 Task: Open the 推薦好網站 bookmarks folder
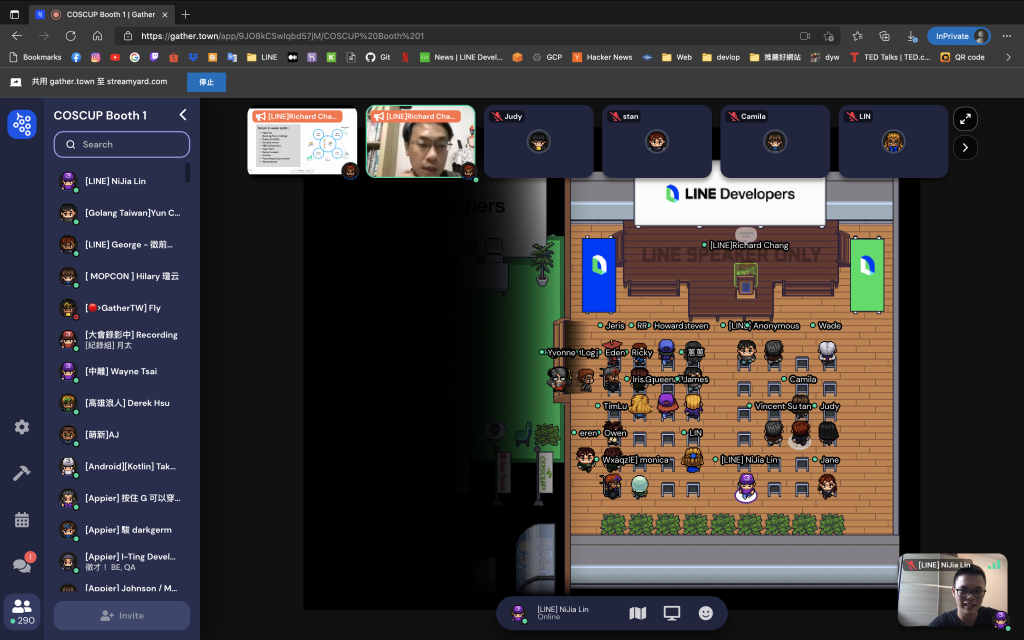[x=775, y=57]
